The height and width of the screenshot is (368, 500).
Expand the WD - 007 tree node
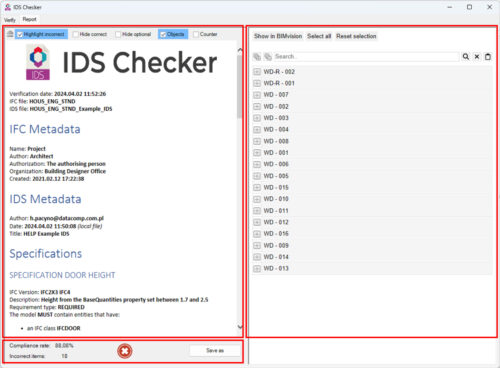(x=257, y=95)
